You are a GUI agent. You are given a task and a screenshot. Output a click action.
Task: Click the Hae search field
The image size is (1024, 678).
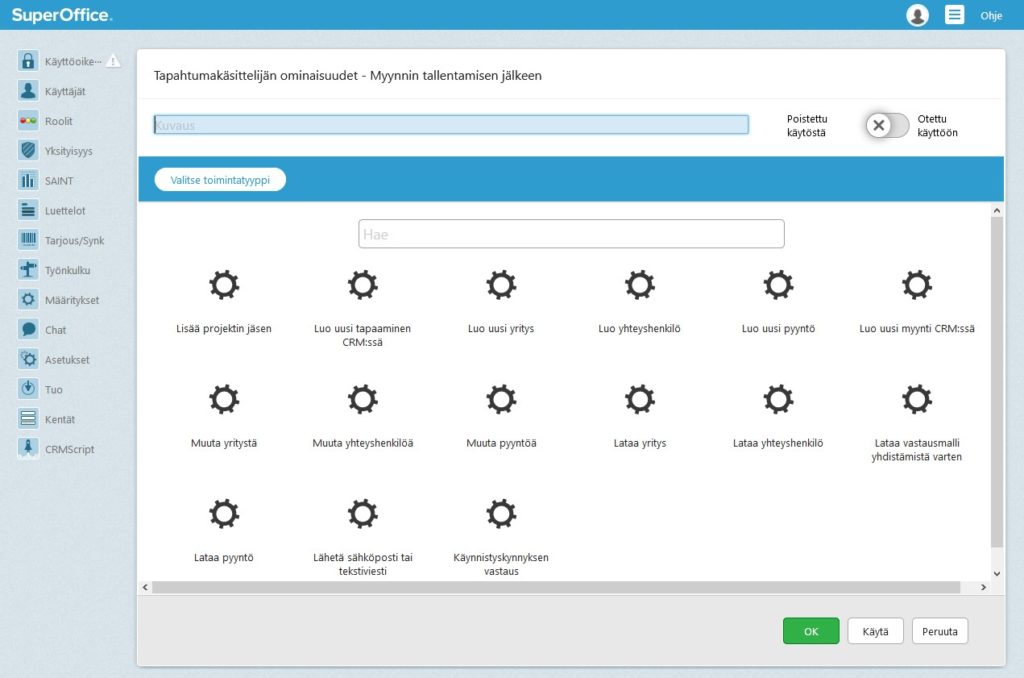click(571, 234)
